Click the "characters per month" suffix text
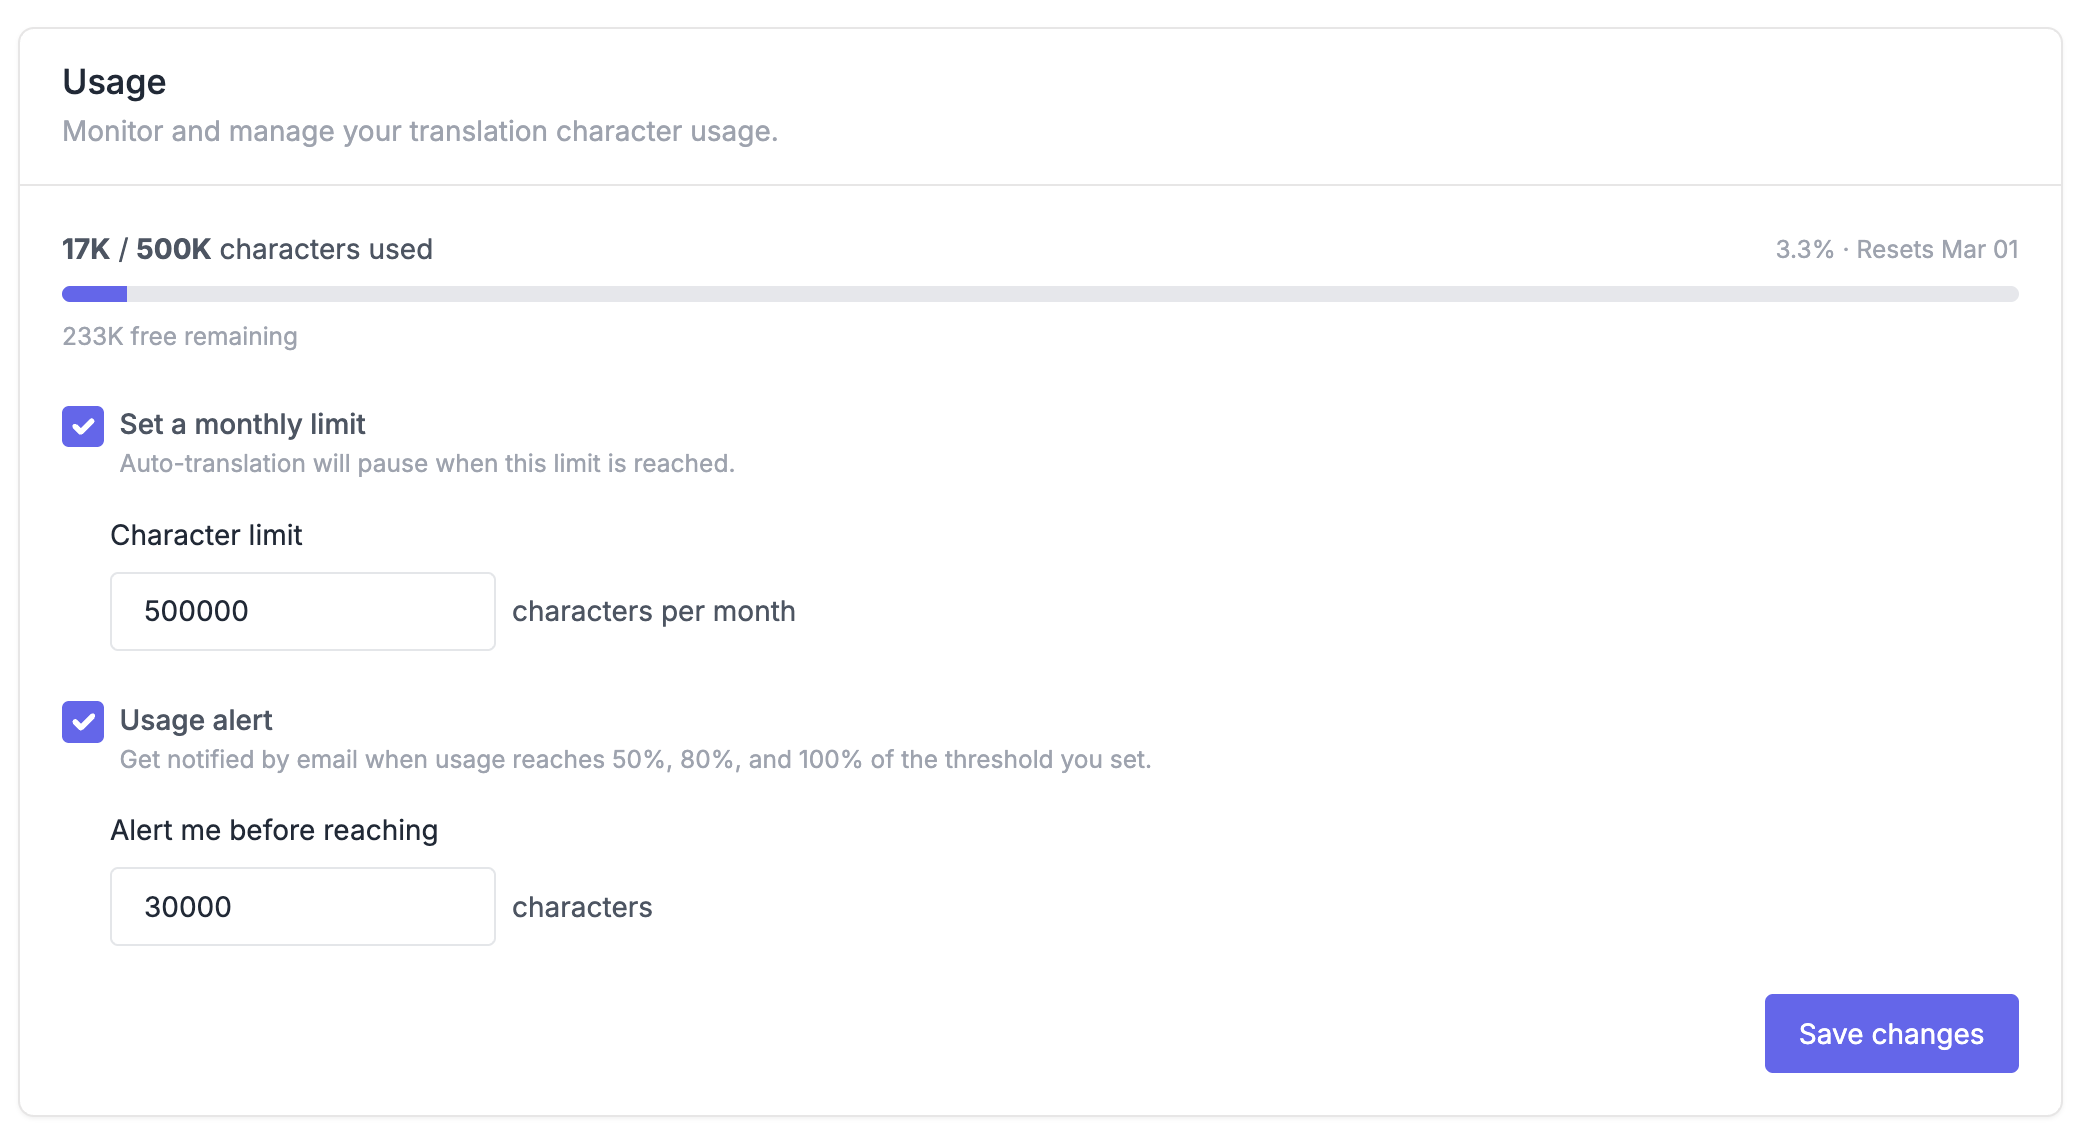The image size is (2098, 1140). click(654, 611)
